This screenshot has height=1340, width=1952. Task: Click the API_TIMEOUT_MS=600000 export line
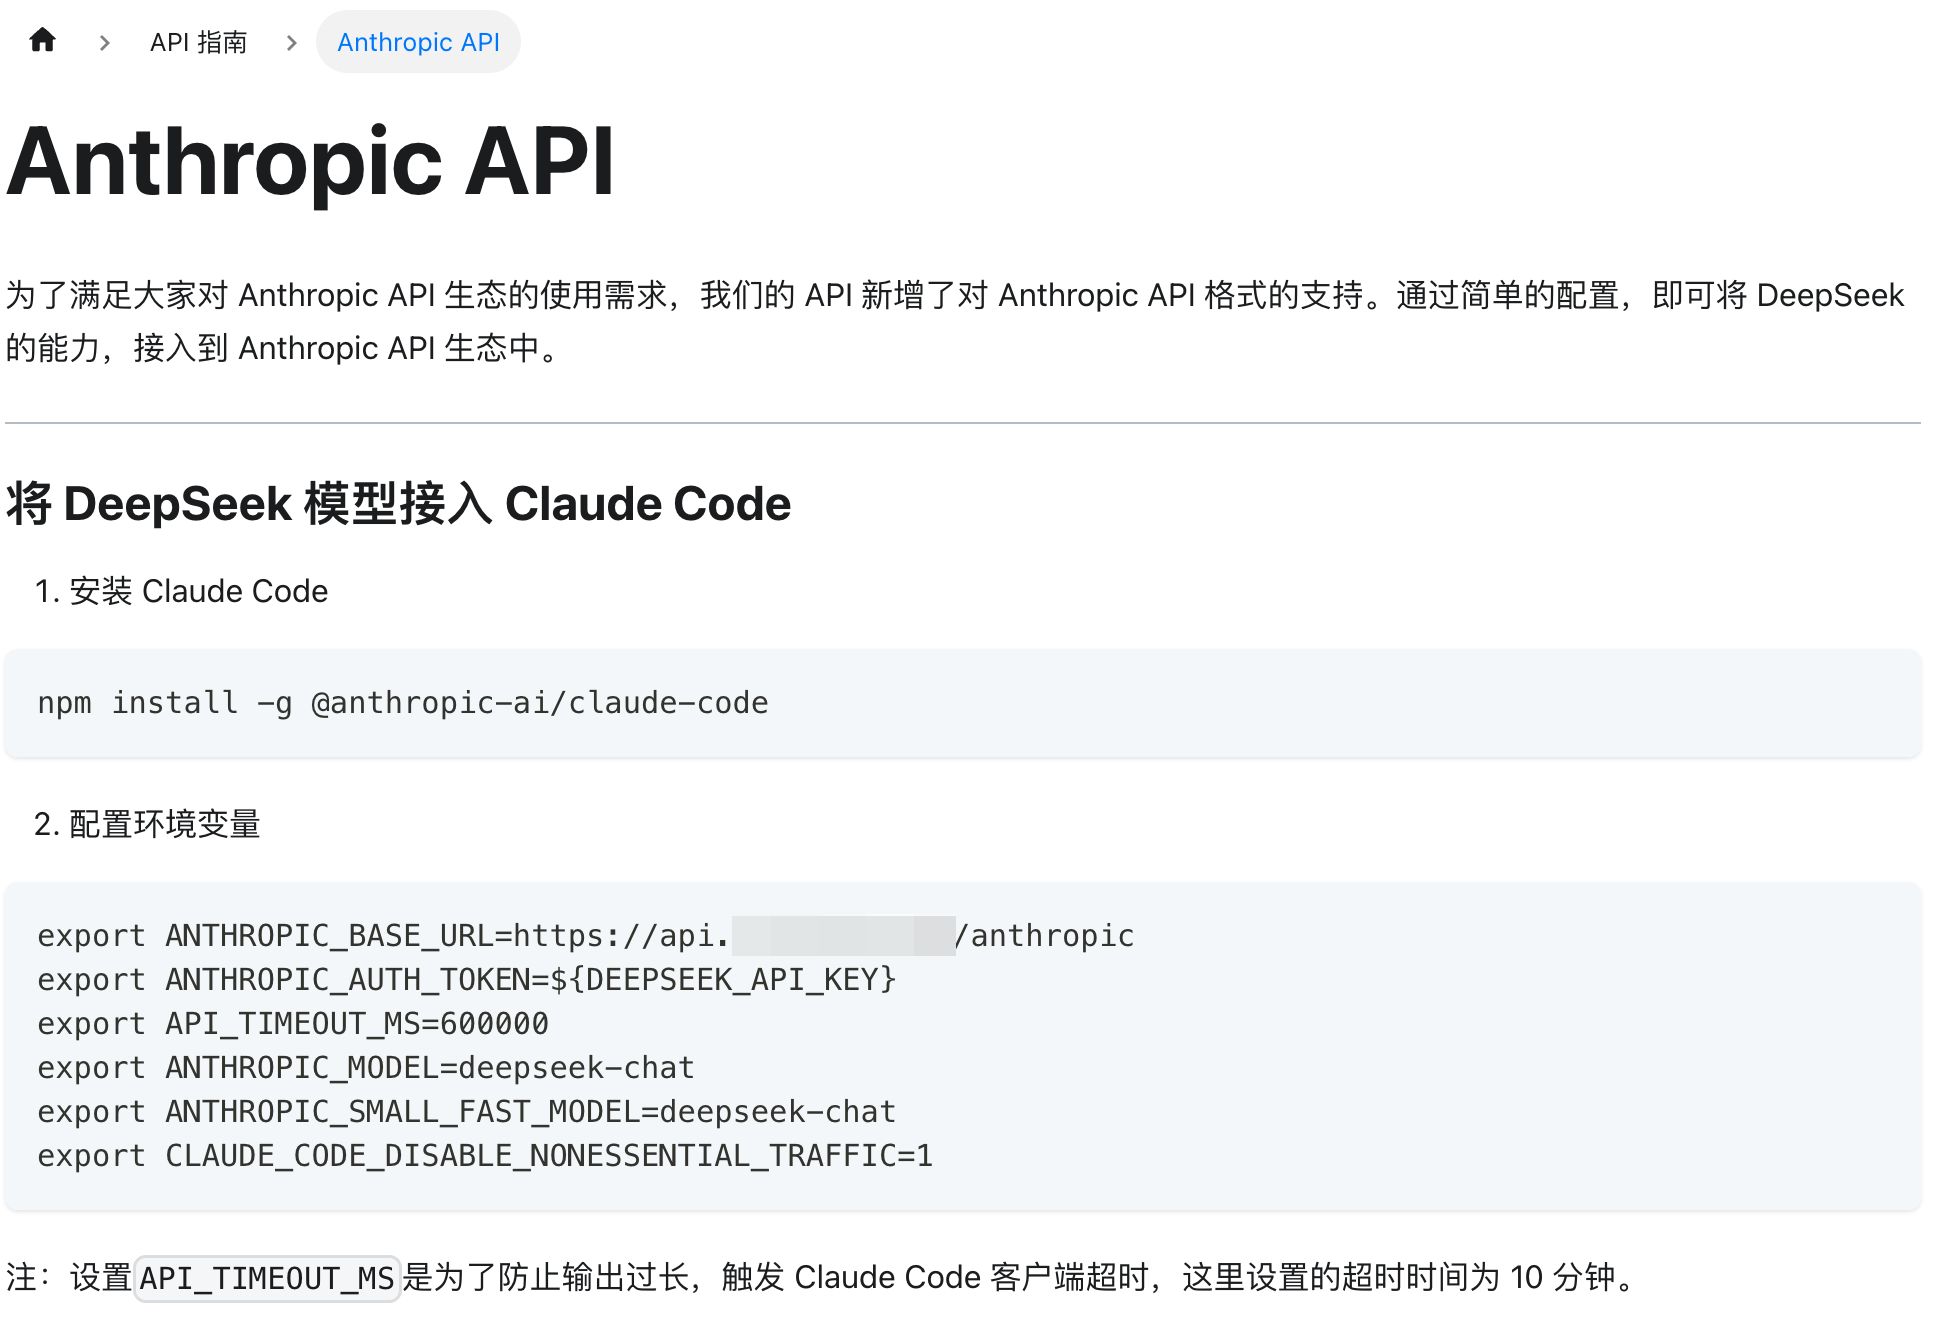point(293,1024)
